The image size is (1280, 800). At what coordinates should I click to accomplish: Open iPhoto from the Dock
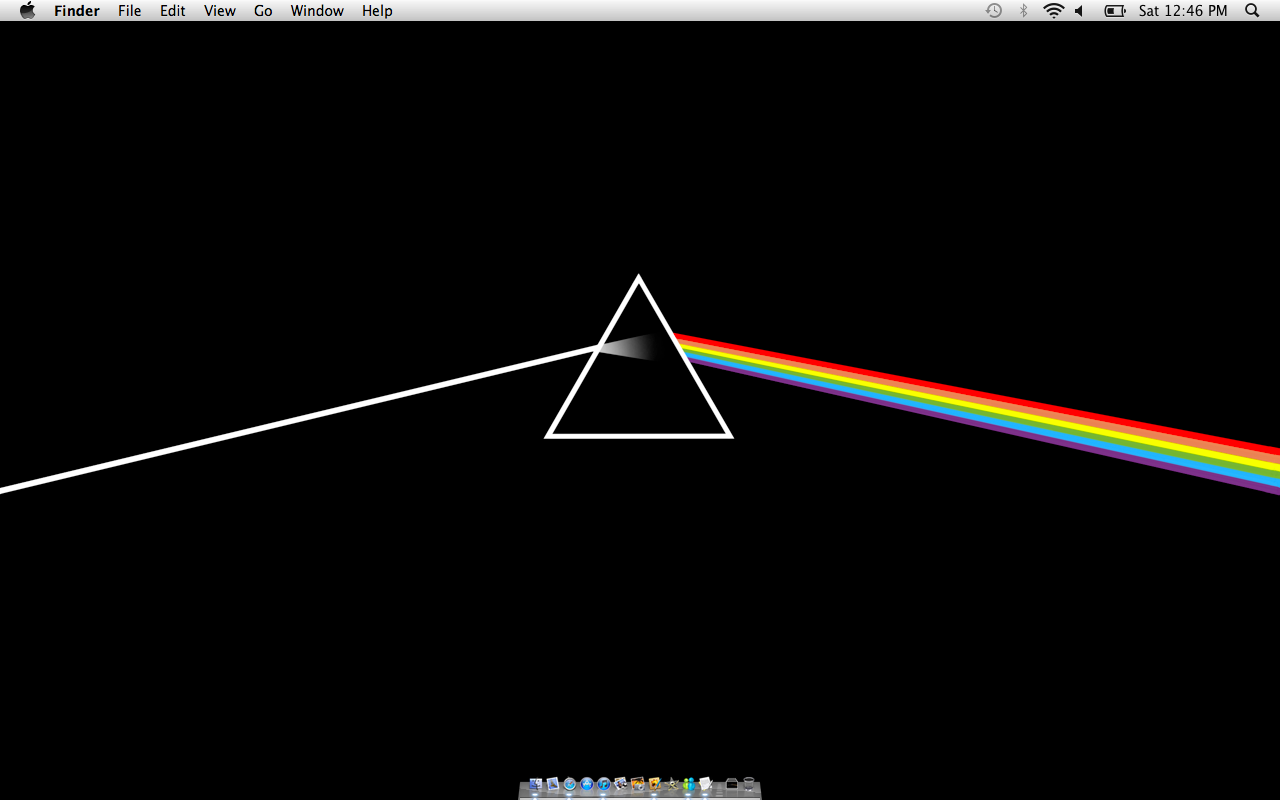(x=620, y=784)
